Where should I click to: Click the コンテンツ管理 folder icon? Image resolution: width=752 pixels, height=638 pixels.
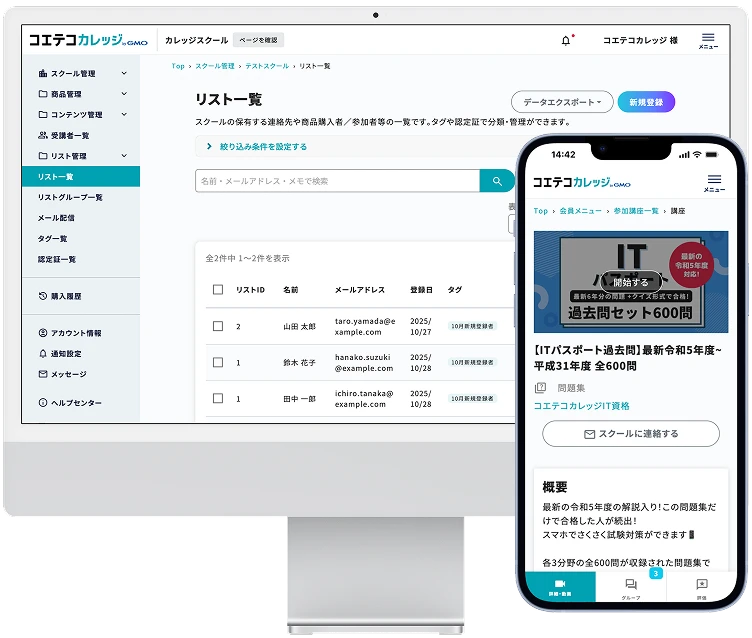(43, 115)
